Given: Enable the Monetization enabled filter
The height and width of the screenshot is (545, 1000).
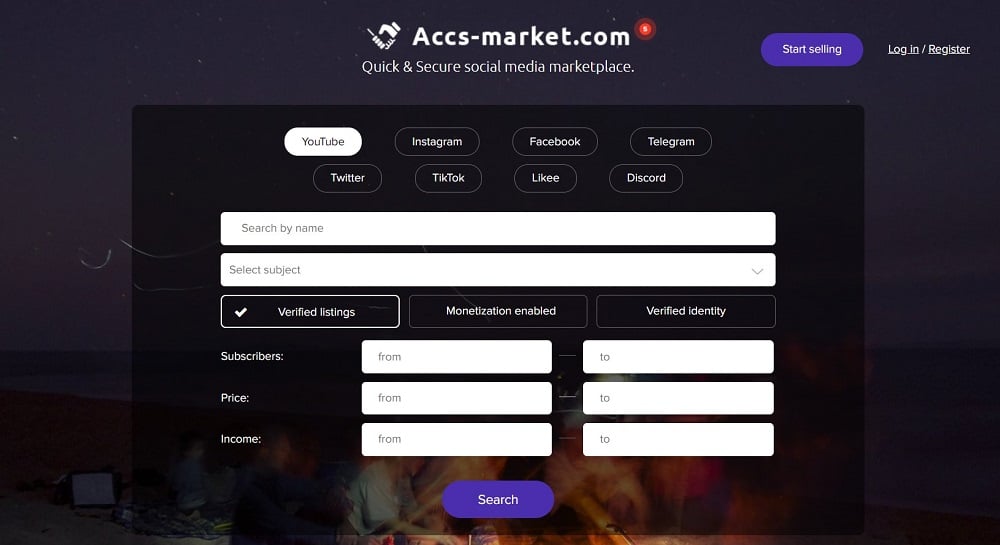Looking at the screenshot, I should tap(497, 311).
